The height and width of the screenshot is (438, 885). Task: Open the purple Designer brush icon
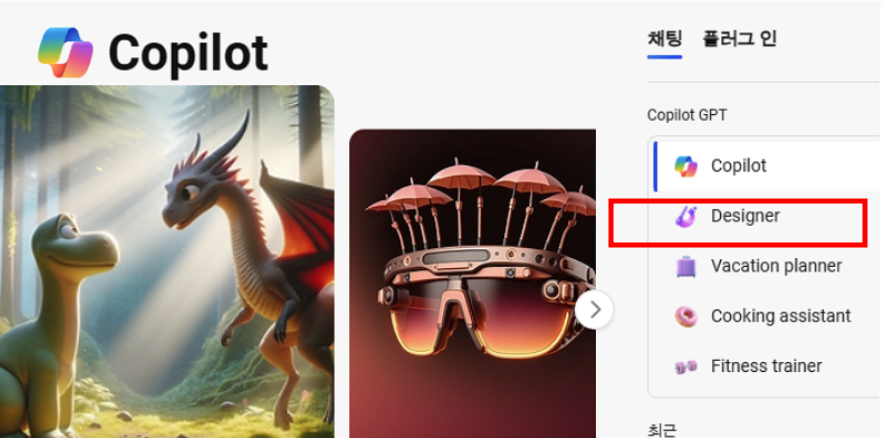[x=686, y=216]
